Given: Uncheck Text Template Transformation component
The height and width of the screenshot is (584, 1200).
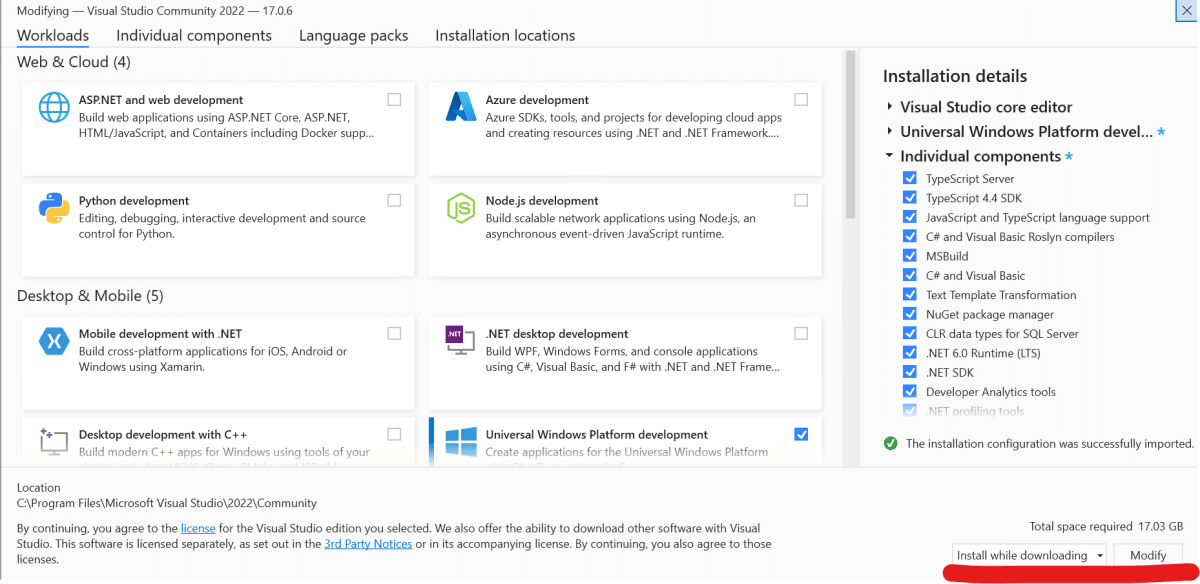Looking at the screenshot, I should tap(909, 294).
